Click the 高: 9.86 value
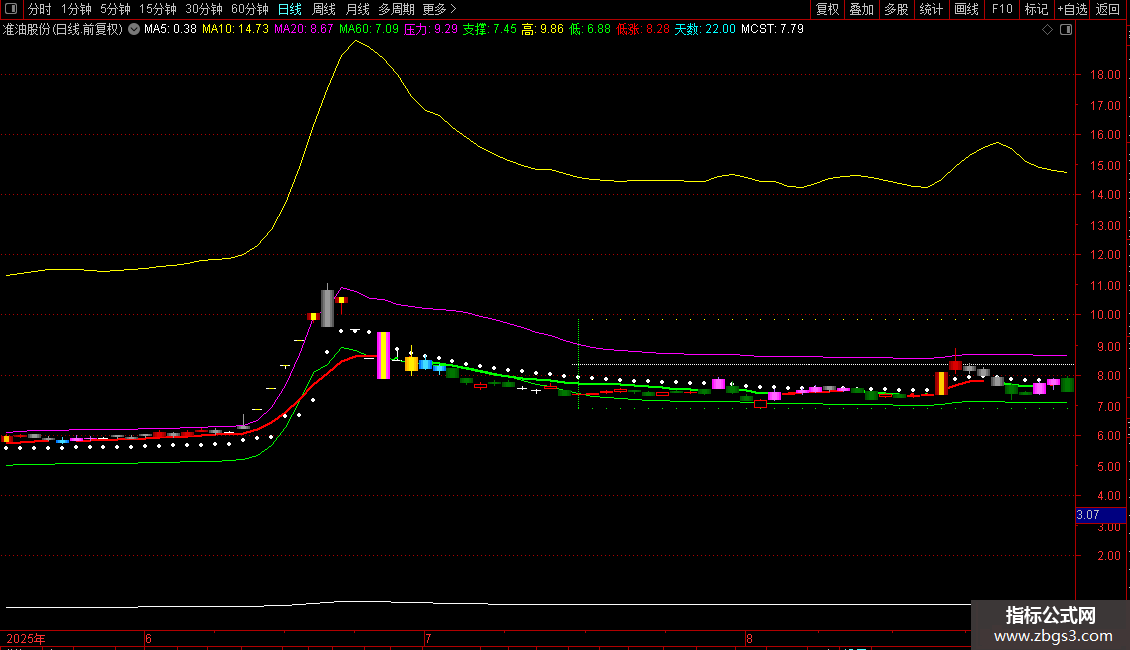 pyautogui.click(x=542, y=29)
